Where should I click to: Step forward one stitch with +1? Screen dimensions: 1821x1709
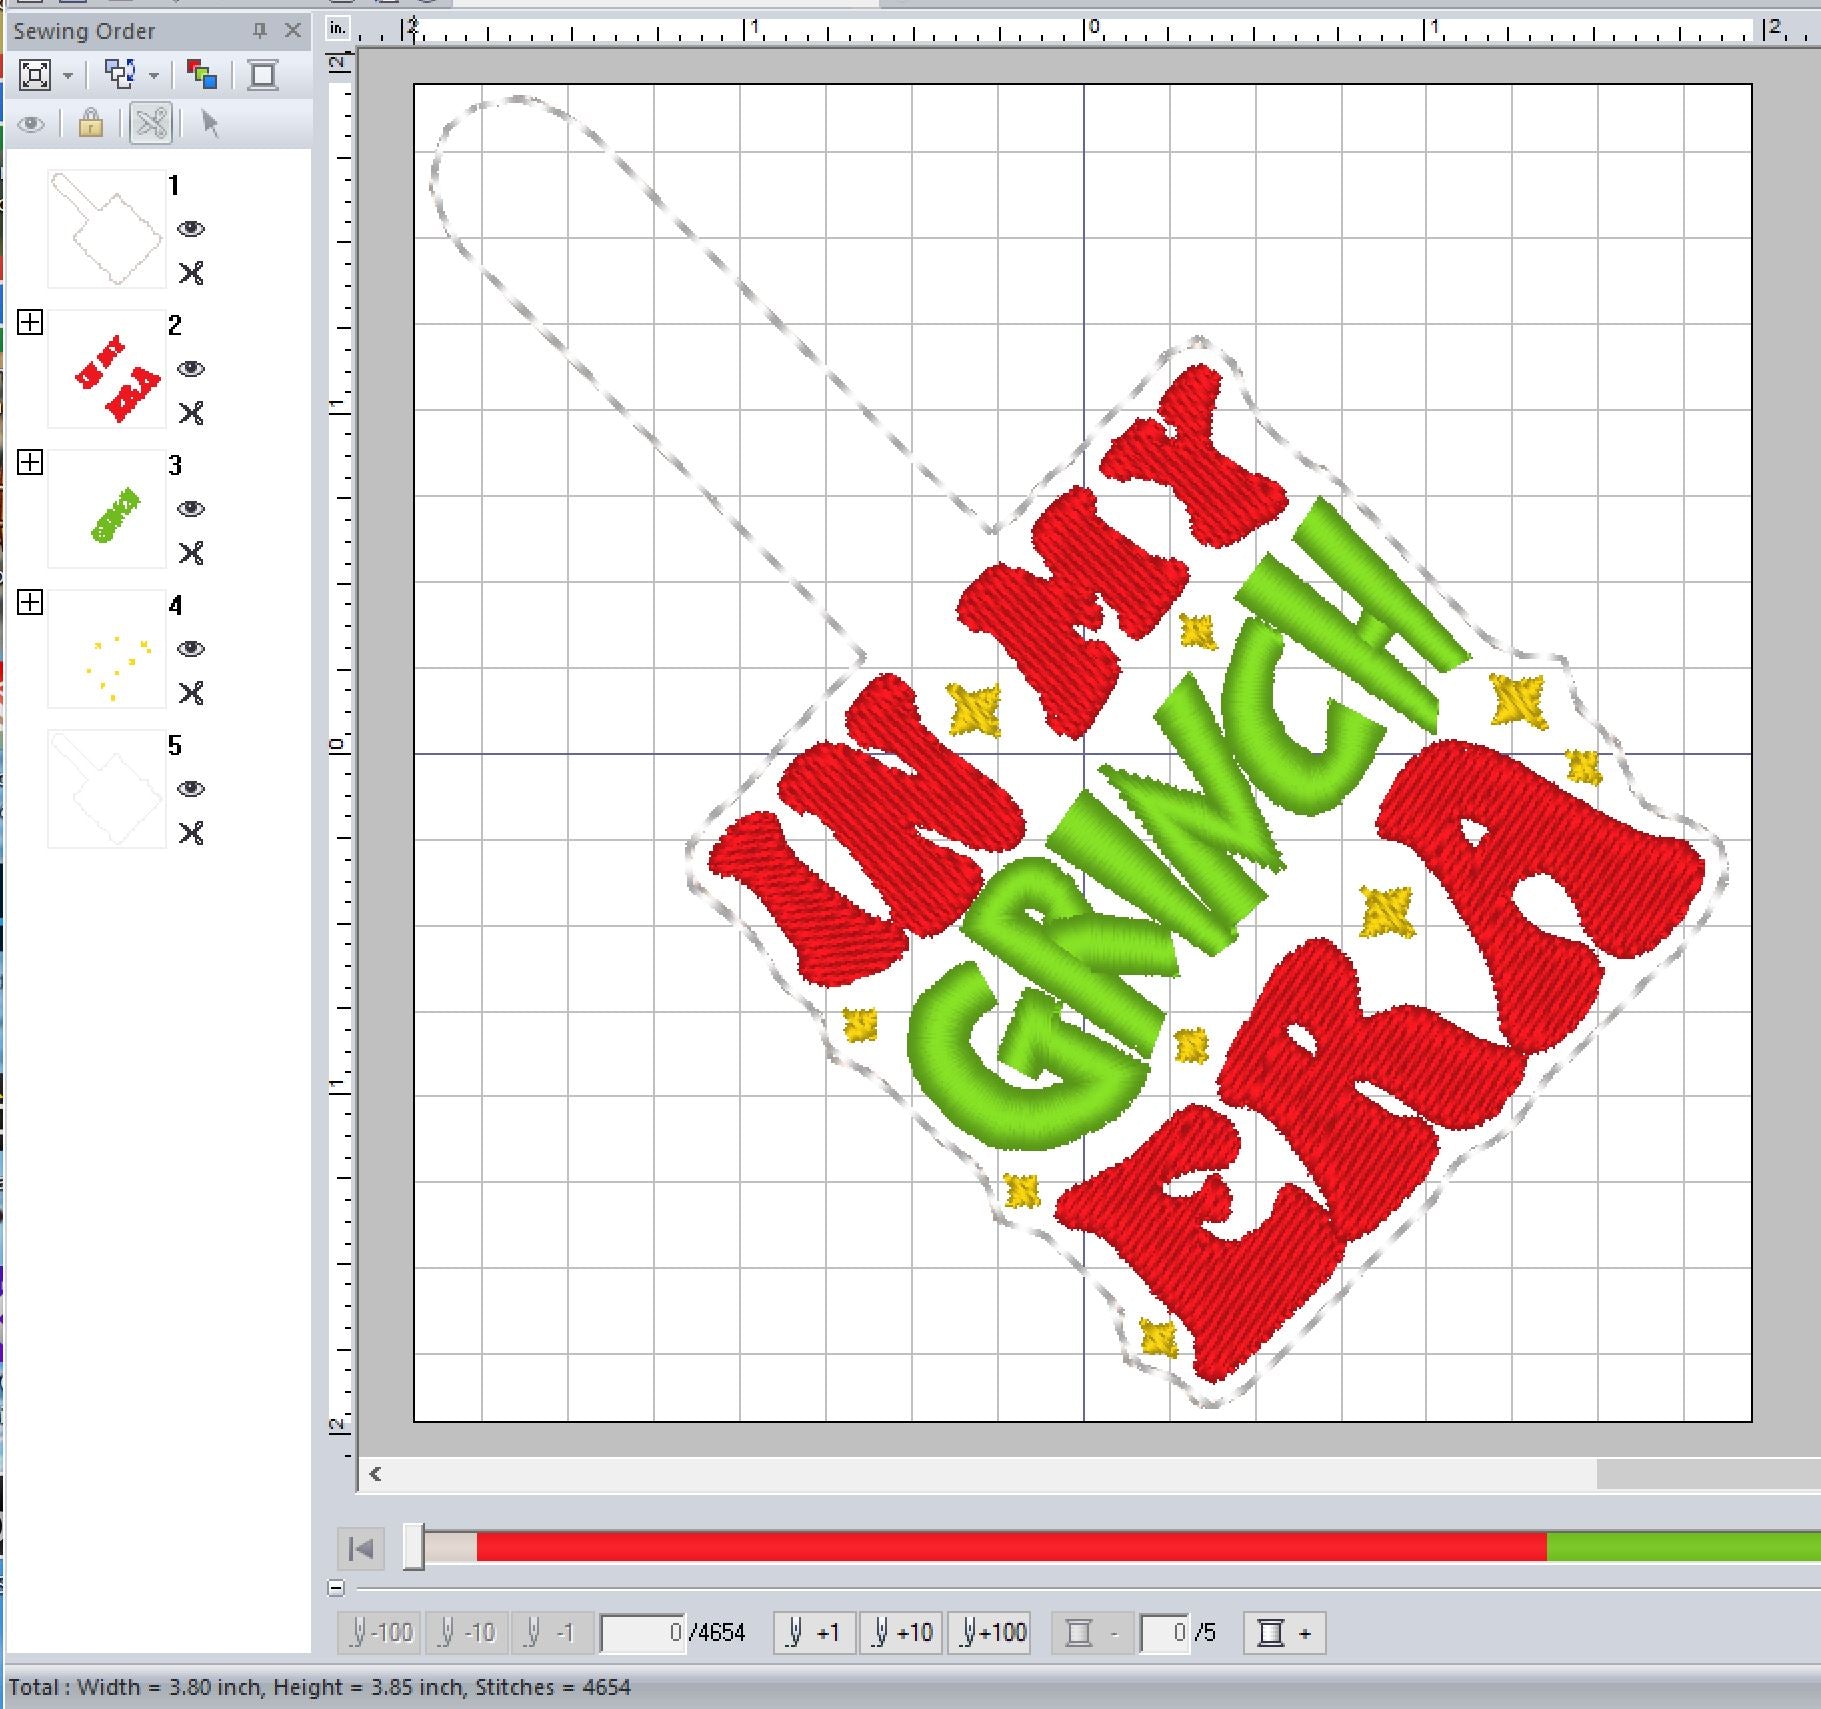point(814,1633)
